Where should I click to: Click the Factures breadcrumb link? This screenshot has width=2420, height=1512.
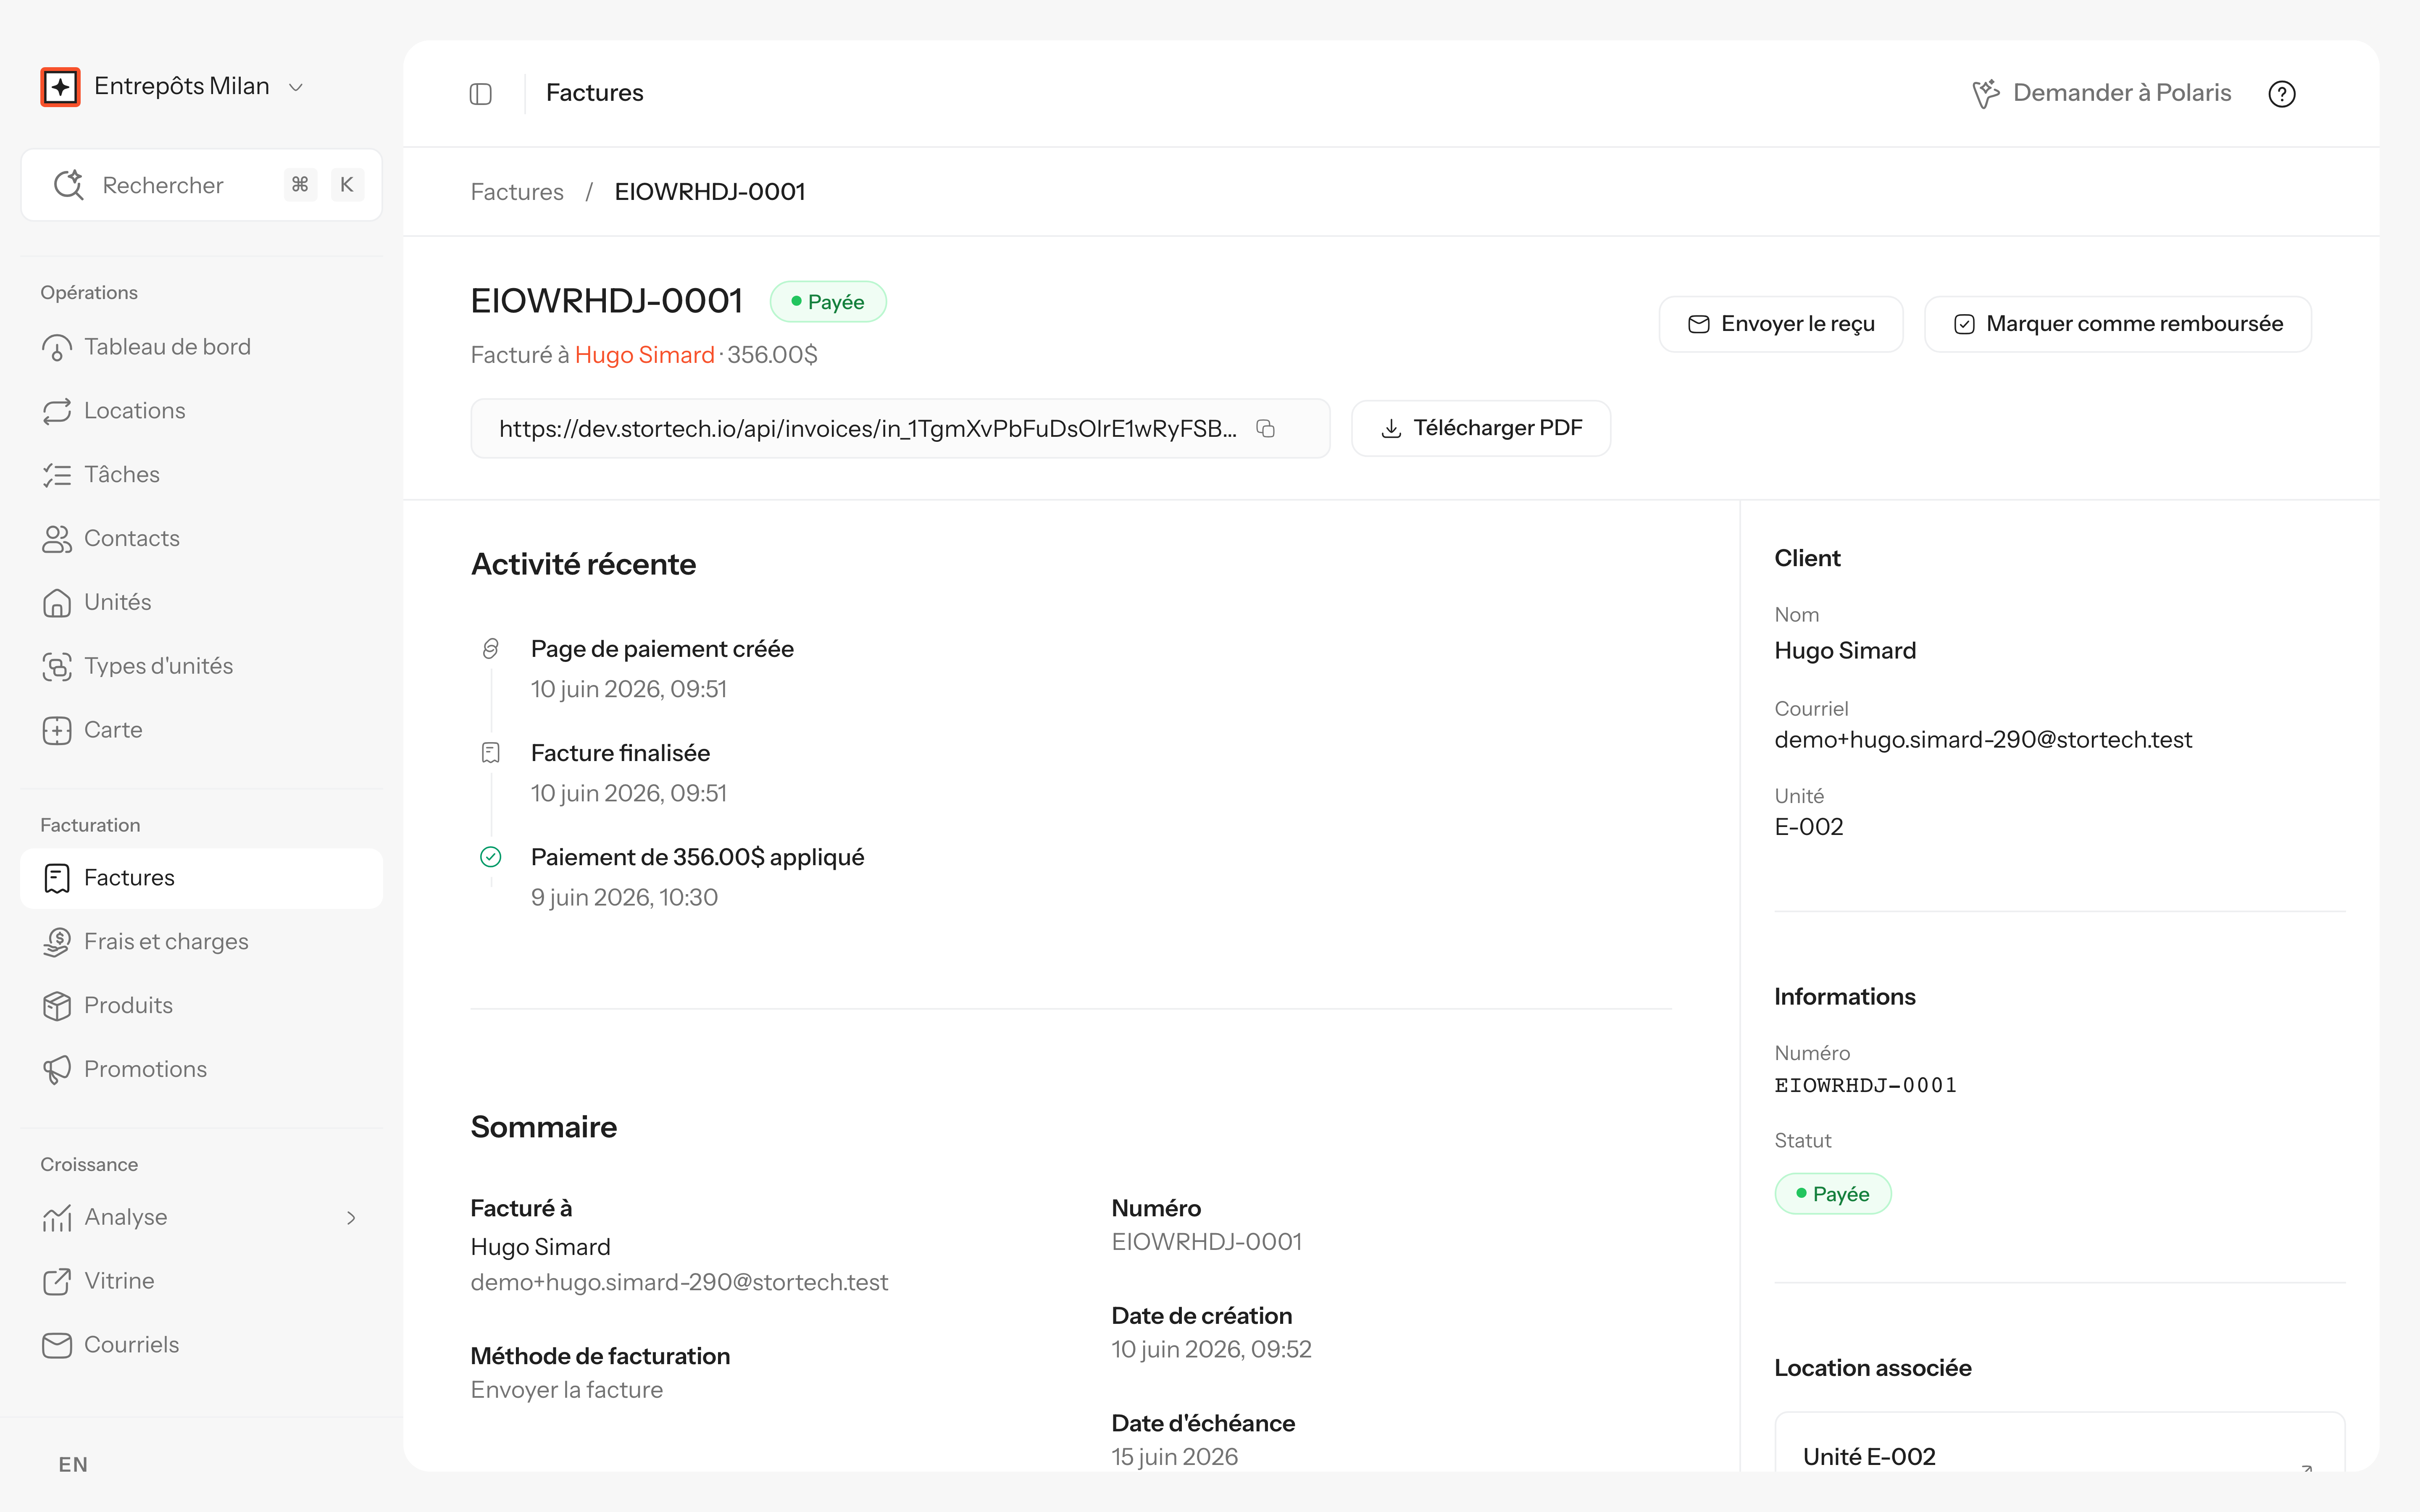(517, 192)
